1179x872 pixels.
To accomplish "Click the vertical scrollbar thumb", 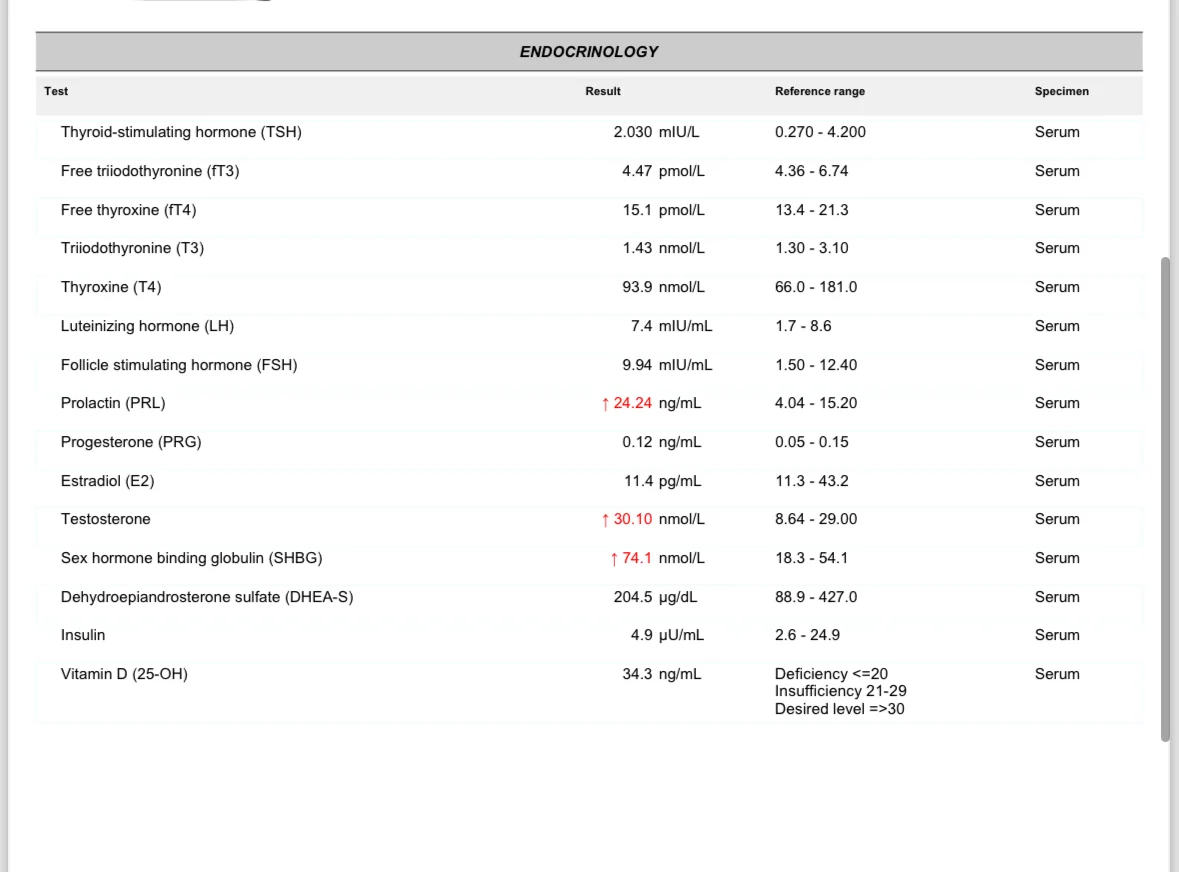I will [1164, 498].
